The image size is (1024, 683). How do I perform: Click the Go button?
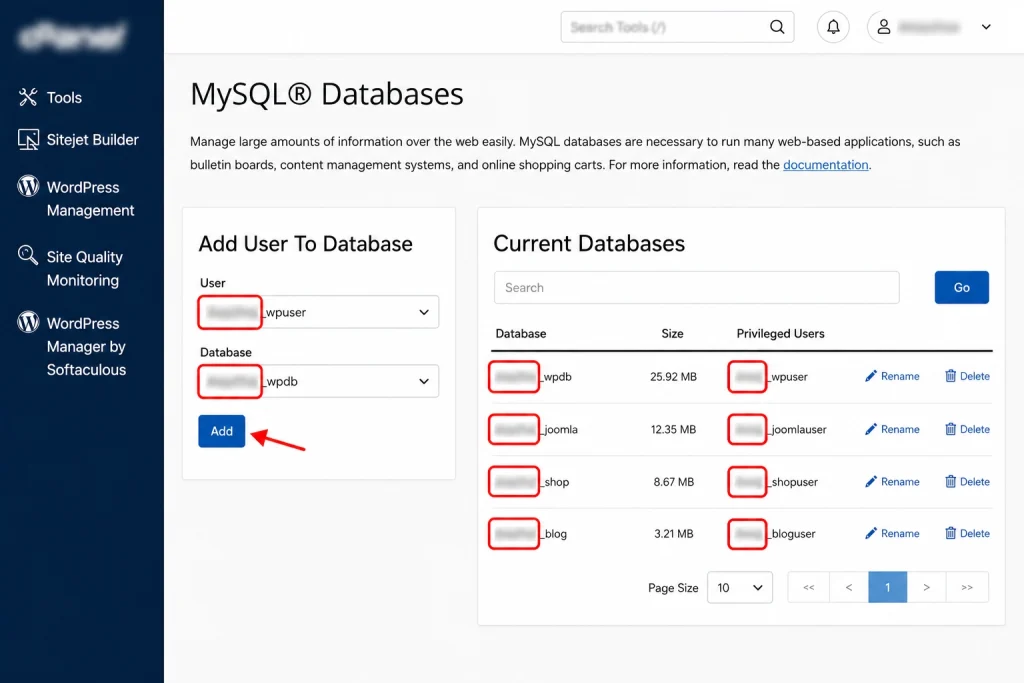[x=961, y=287]
